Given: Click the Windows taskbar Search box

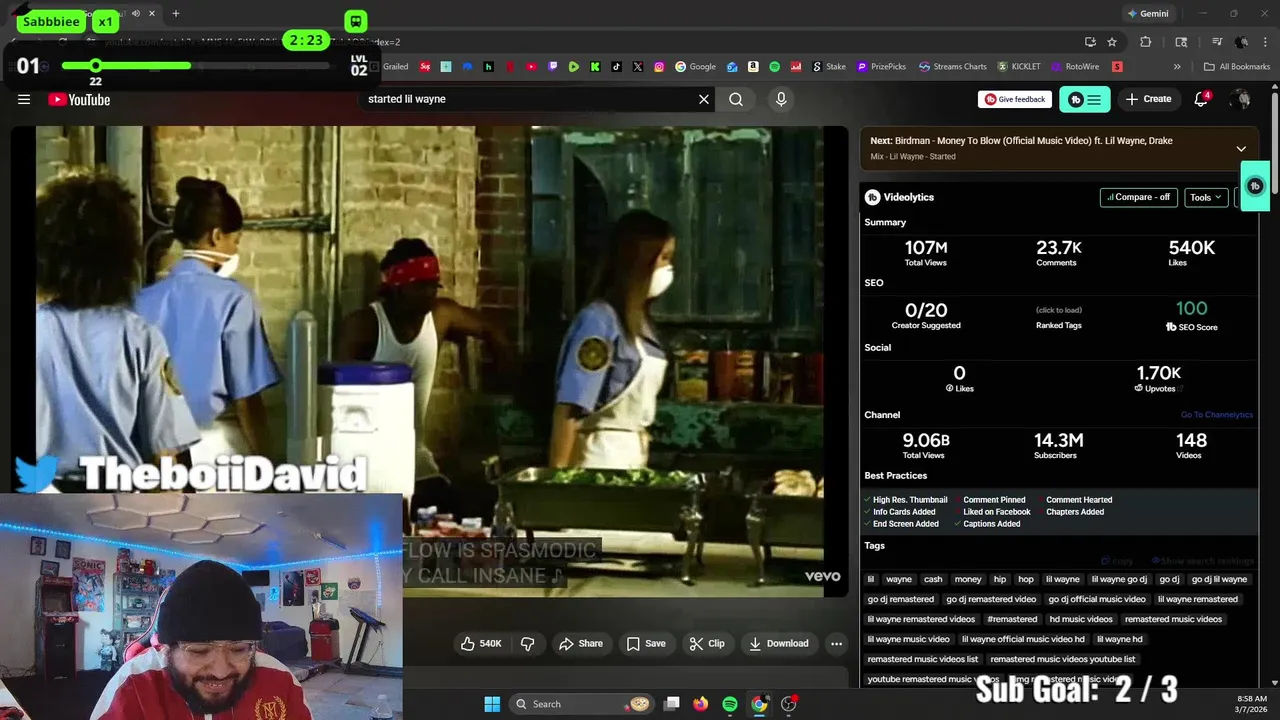Looking at the screenshot, I should click(x=584, y=704).
